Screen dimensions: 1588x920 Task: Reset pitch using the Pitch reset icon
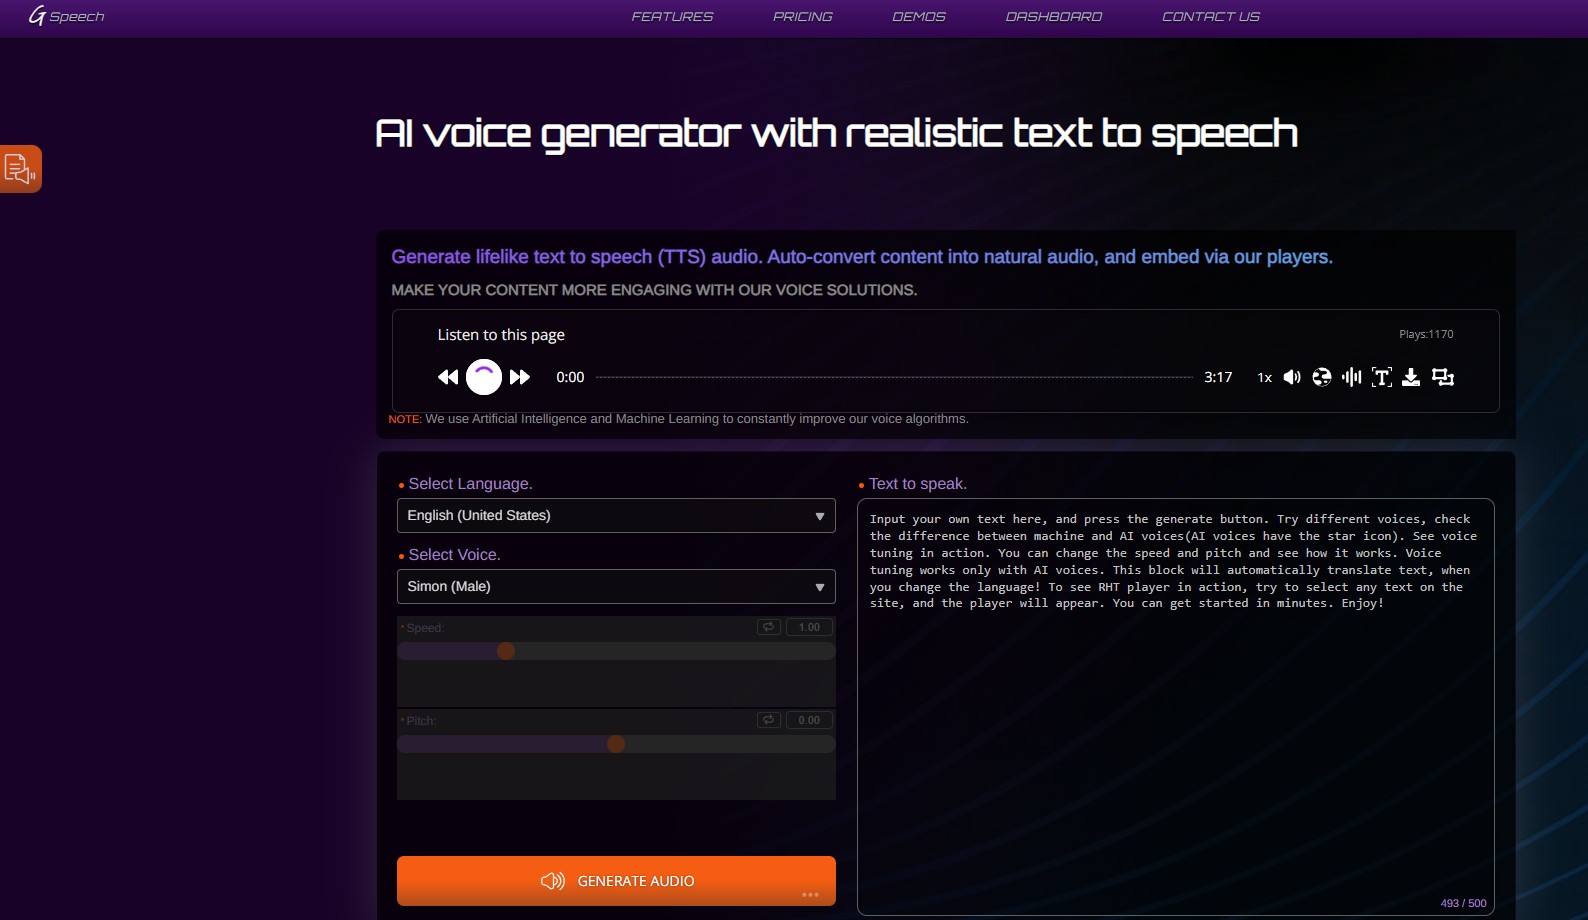point(768,720)
